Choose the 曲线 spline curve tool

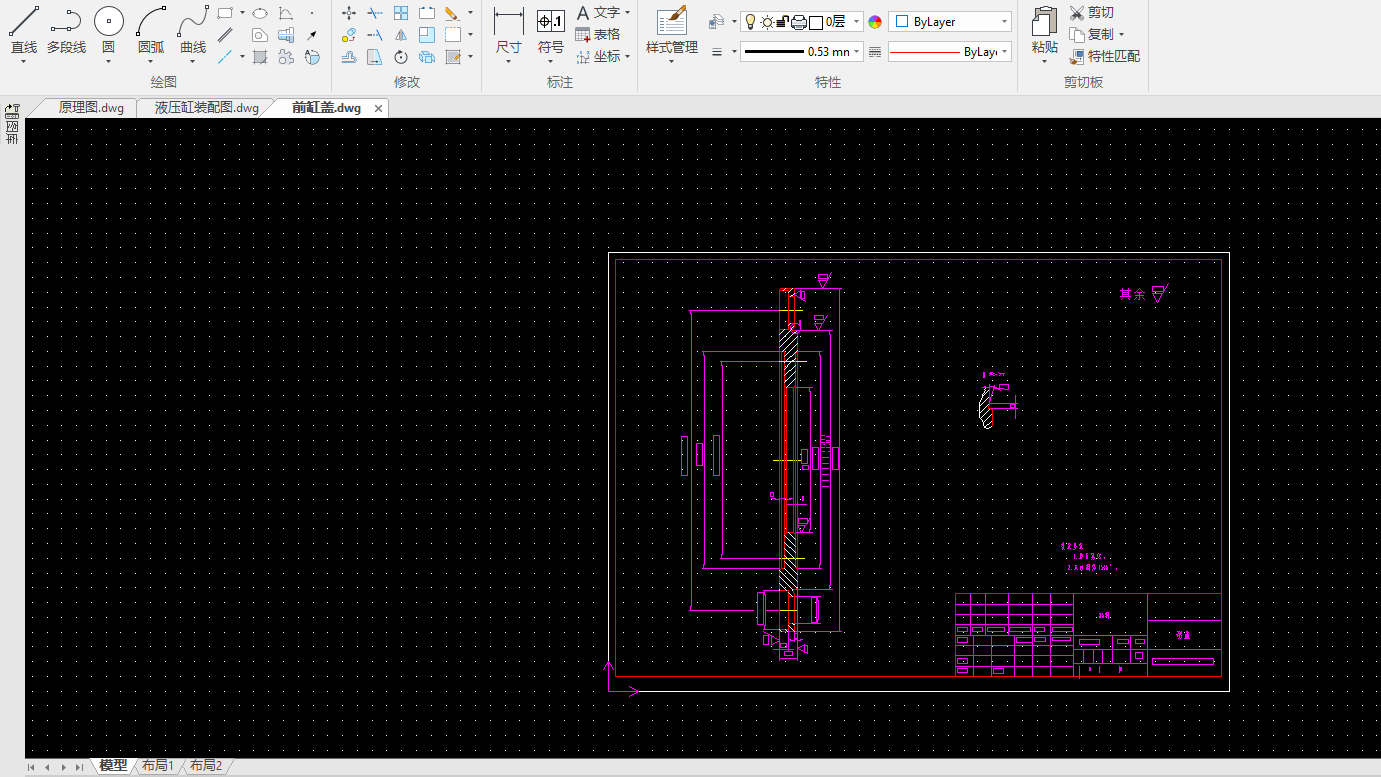[x=193, y=30]
